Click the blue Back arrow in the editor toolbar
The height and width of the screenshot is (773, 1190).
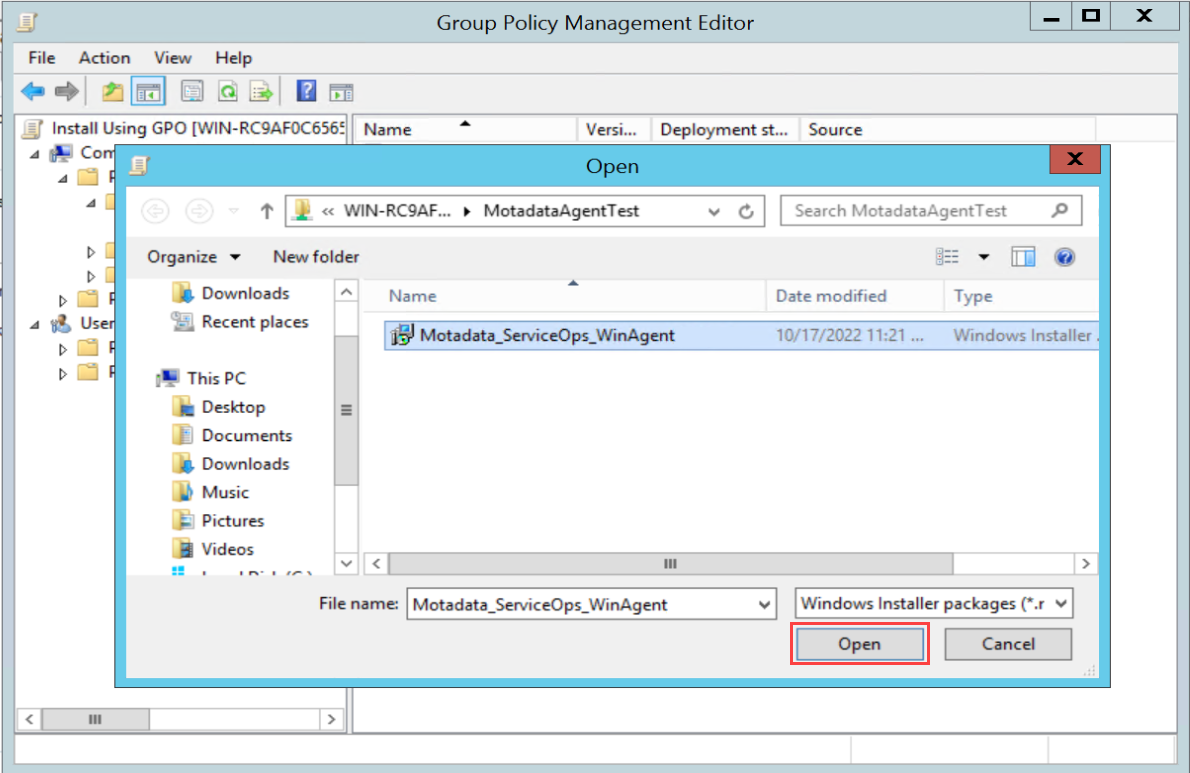point(33,92)
